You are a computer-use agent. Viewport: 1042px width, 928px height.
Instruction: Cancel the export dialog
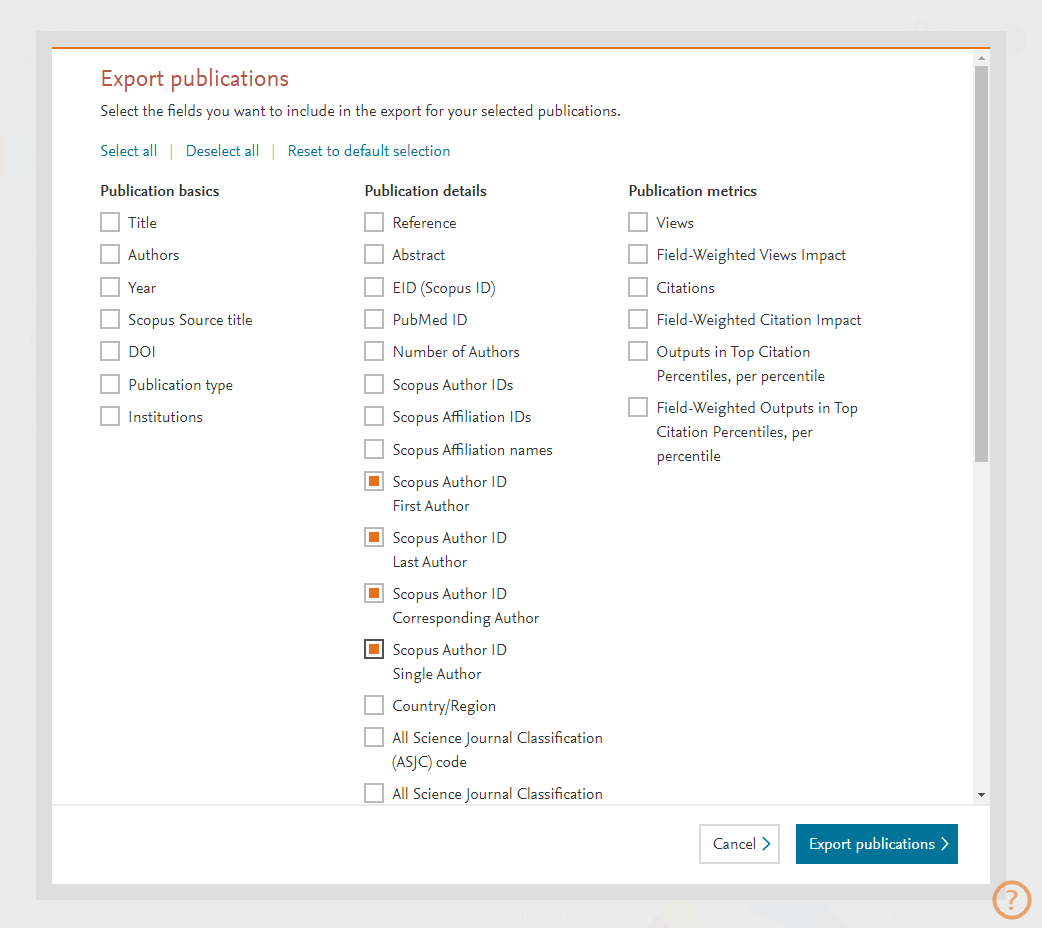pos(739,844)
